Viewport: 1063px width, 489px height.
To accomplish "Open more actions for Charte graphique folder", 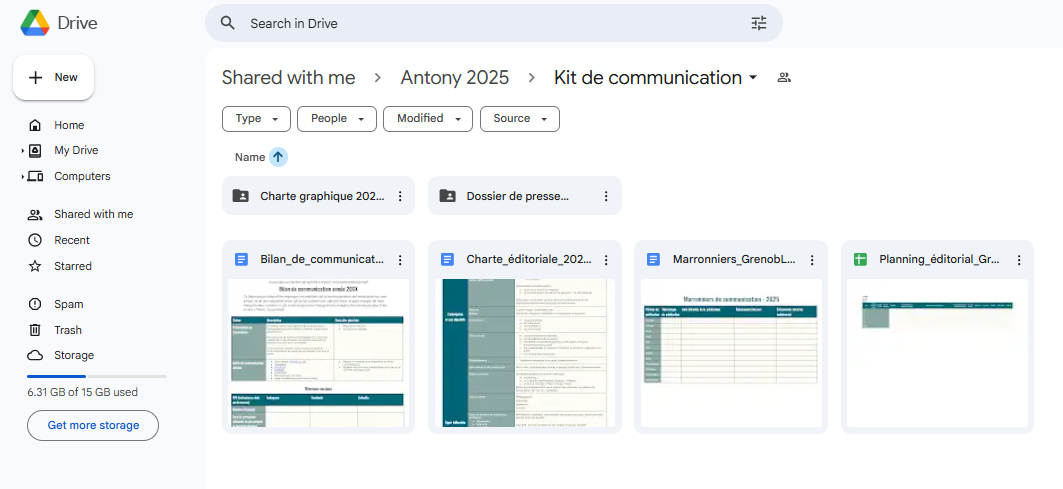I will 400,196.
